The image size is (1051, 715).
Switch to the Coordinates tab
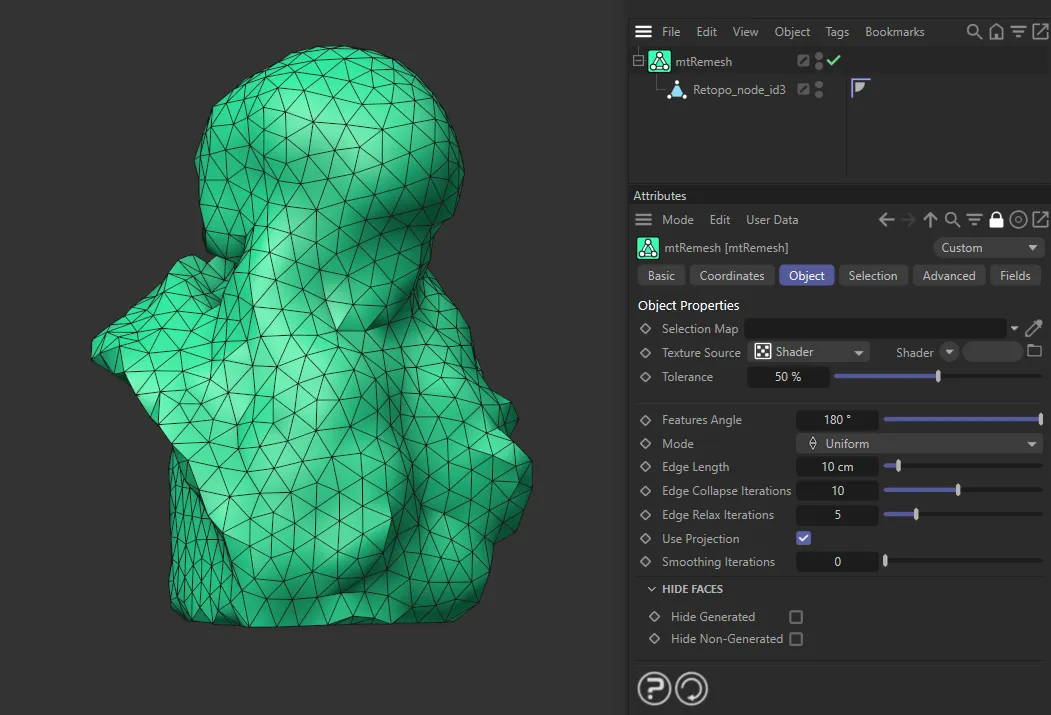[731, 275]
